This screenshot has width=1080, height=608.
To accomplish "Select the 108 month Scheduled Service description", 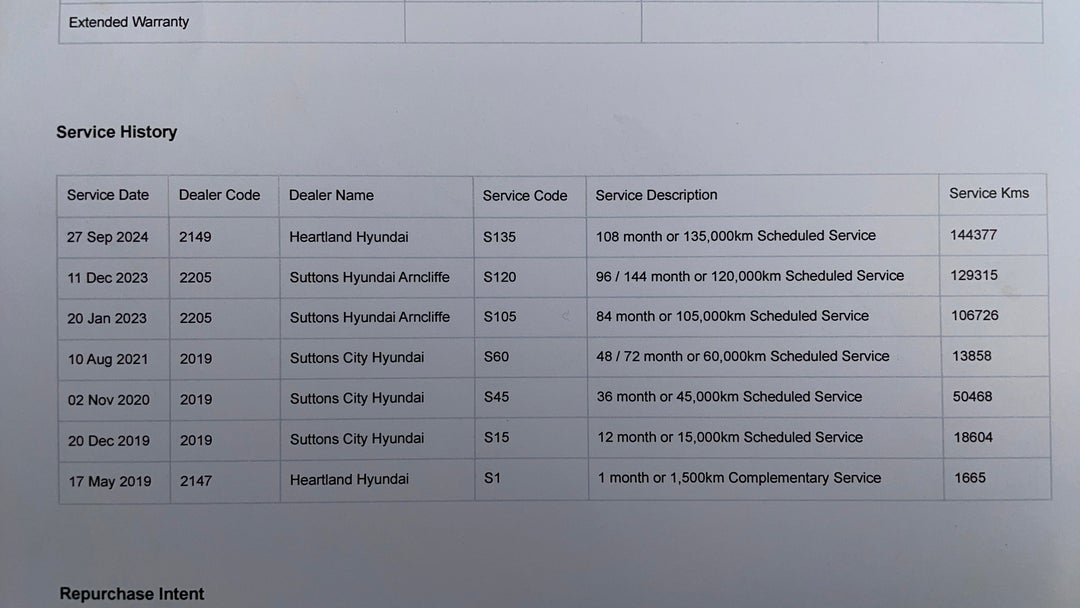I will 735,235.
